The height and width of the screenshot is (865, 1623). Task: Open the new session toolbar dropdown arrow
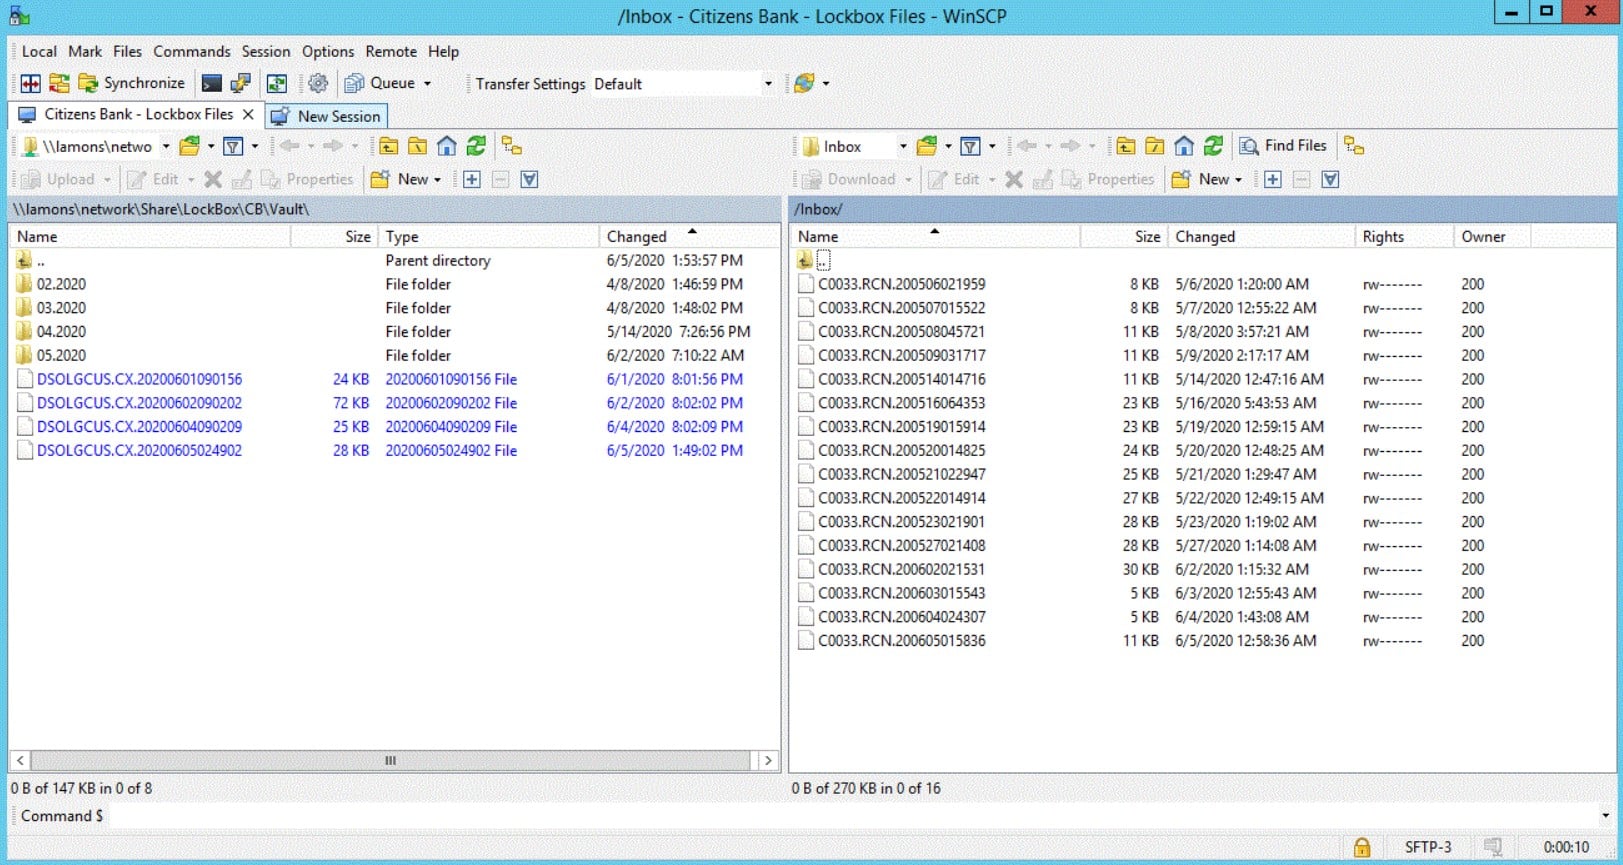pyautogui.click(x=826, y=84)
